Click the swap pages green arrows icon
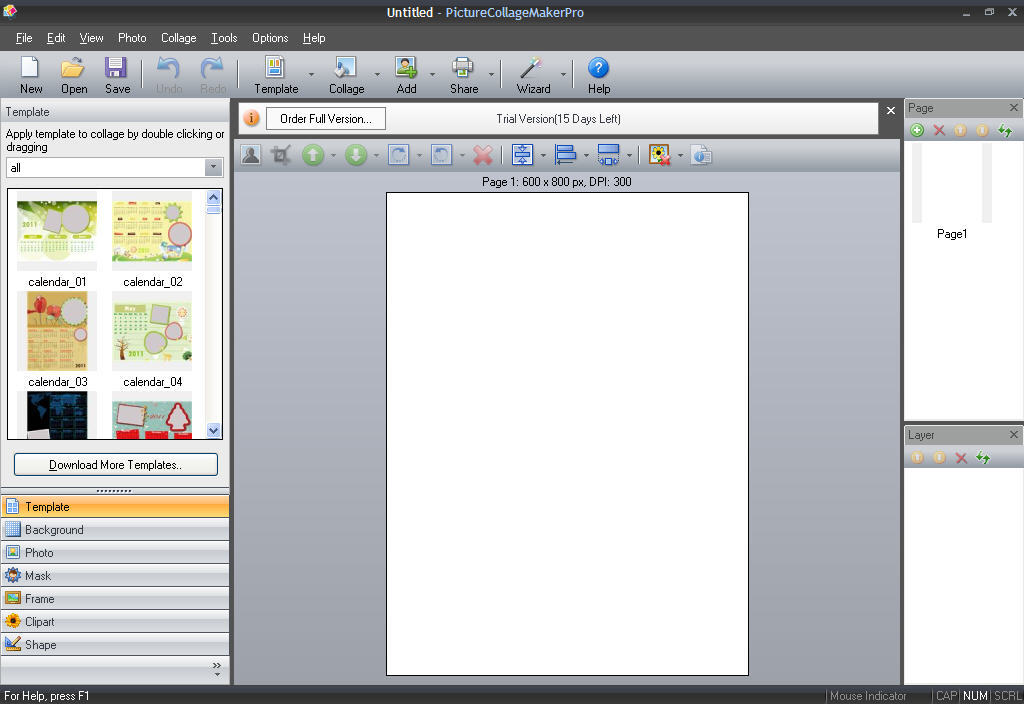This screenshot has width=1024, height=704. point(1005,131)
